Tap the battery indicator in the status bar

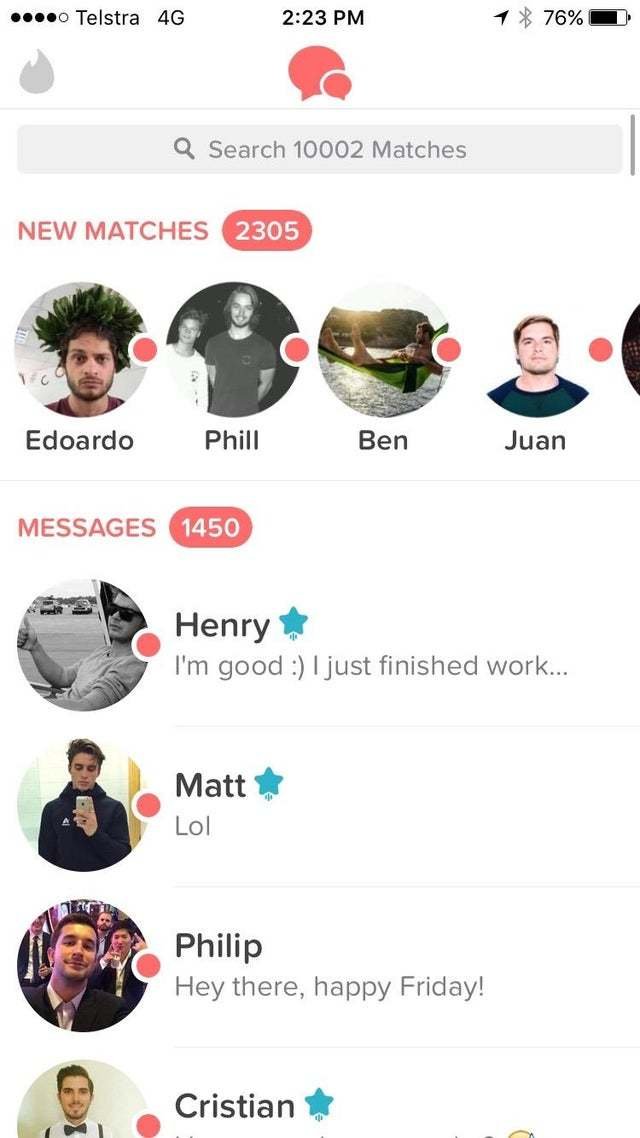pyautogui.click(x=610, y=18)
